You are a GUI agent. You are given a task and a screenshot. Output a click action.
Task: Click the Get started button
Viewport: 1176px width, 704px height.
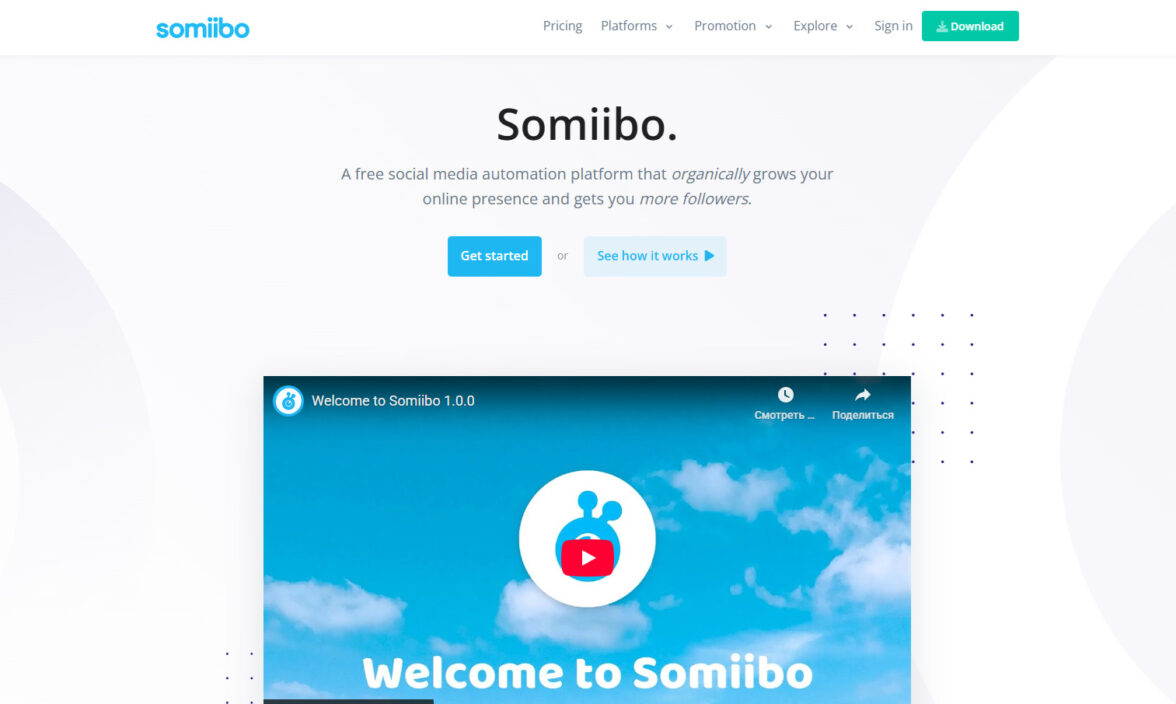pos(494,256)
